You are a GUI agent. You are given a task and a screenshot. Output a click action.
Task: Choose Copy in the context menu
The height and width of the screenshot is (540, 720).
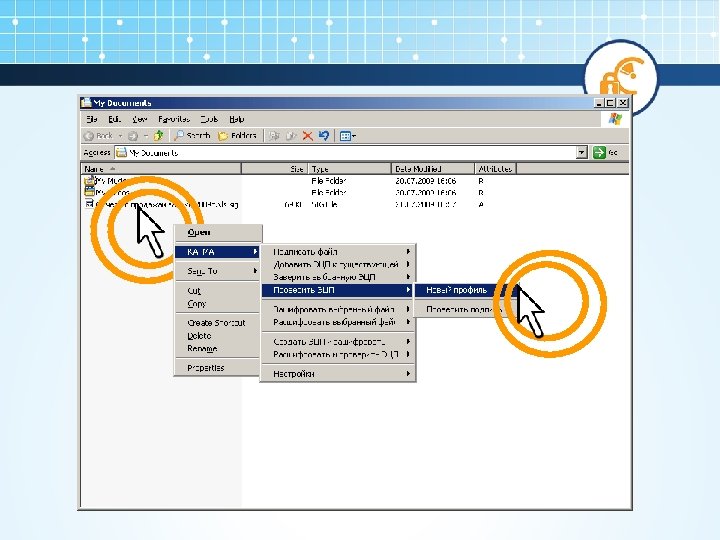click(218, 304)
